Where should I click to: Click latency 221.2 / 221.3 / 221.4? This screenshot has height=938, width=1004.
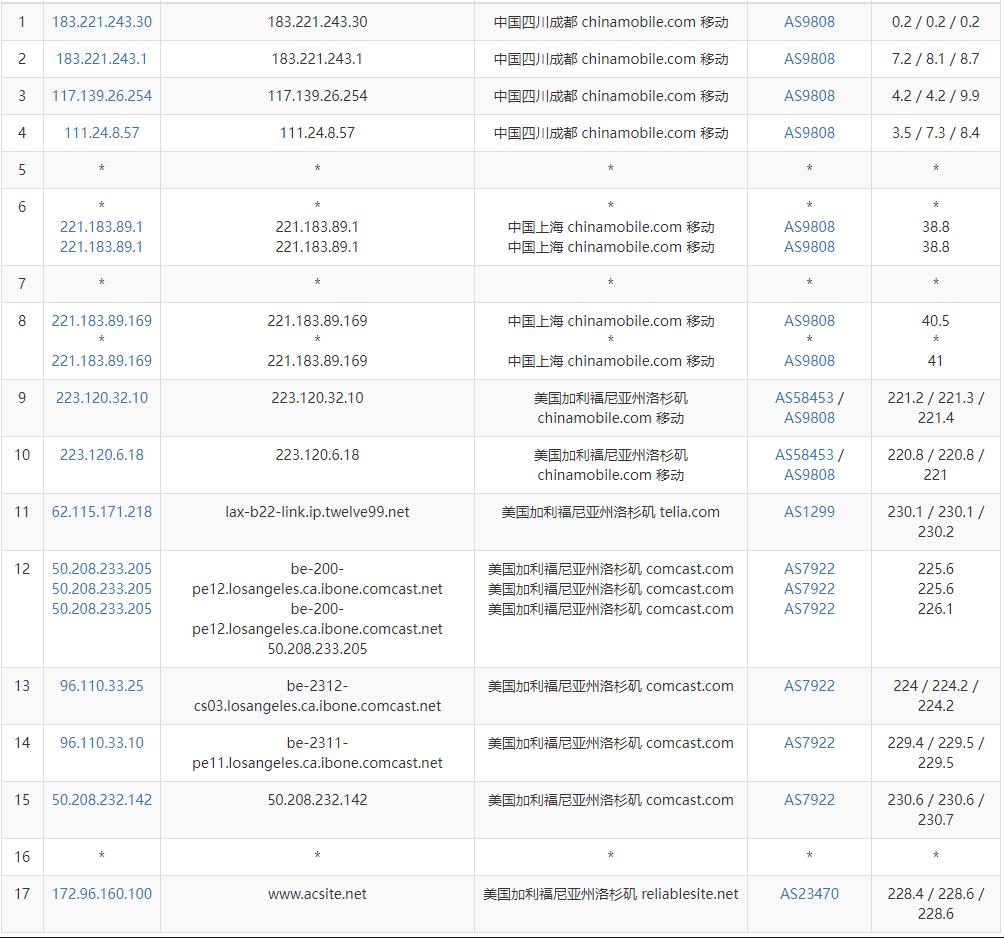coord(935,408)
